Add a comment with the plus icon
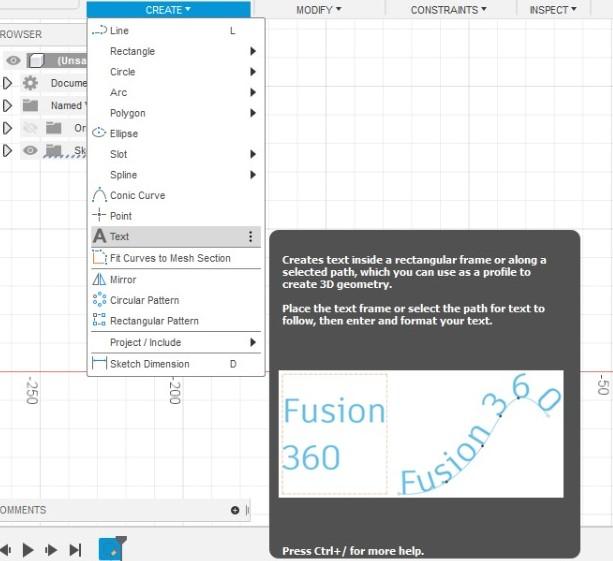Screen dimensions: 613x561 (235, 510)
